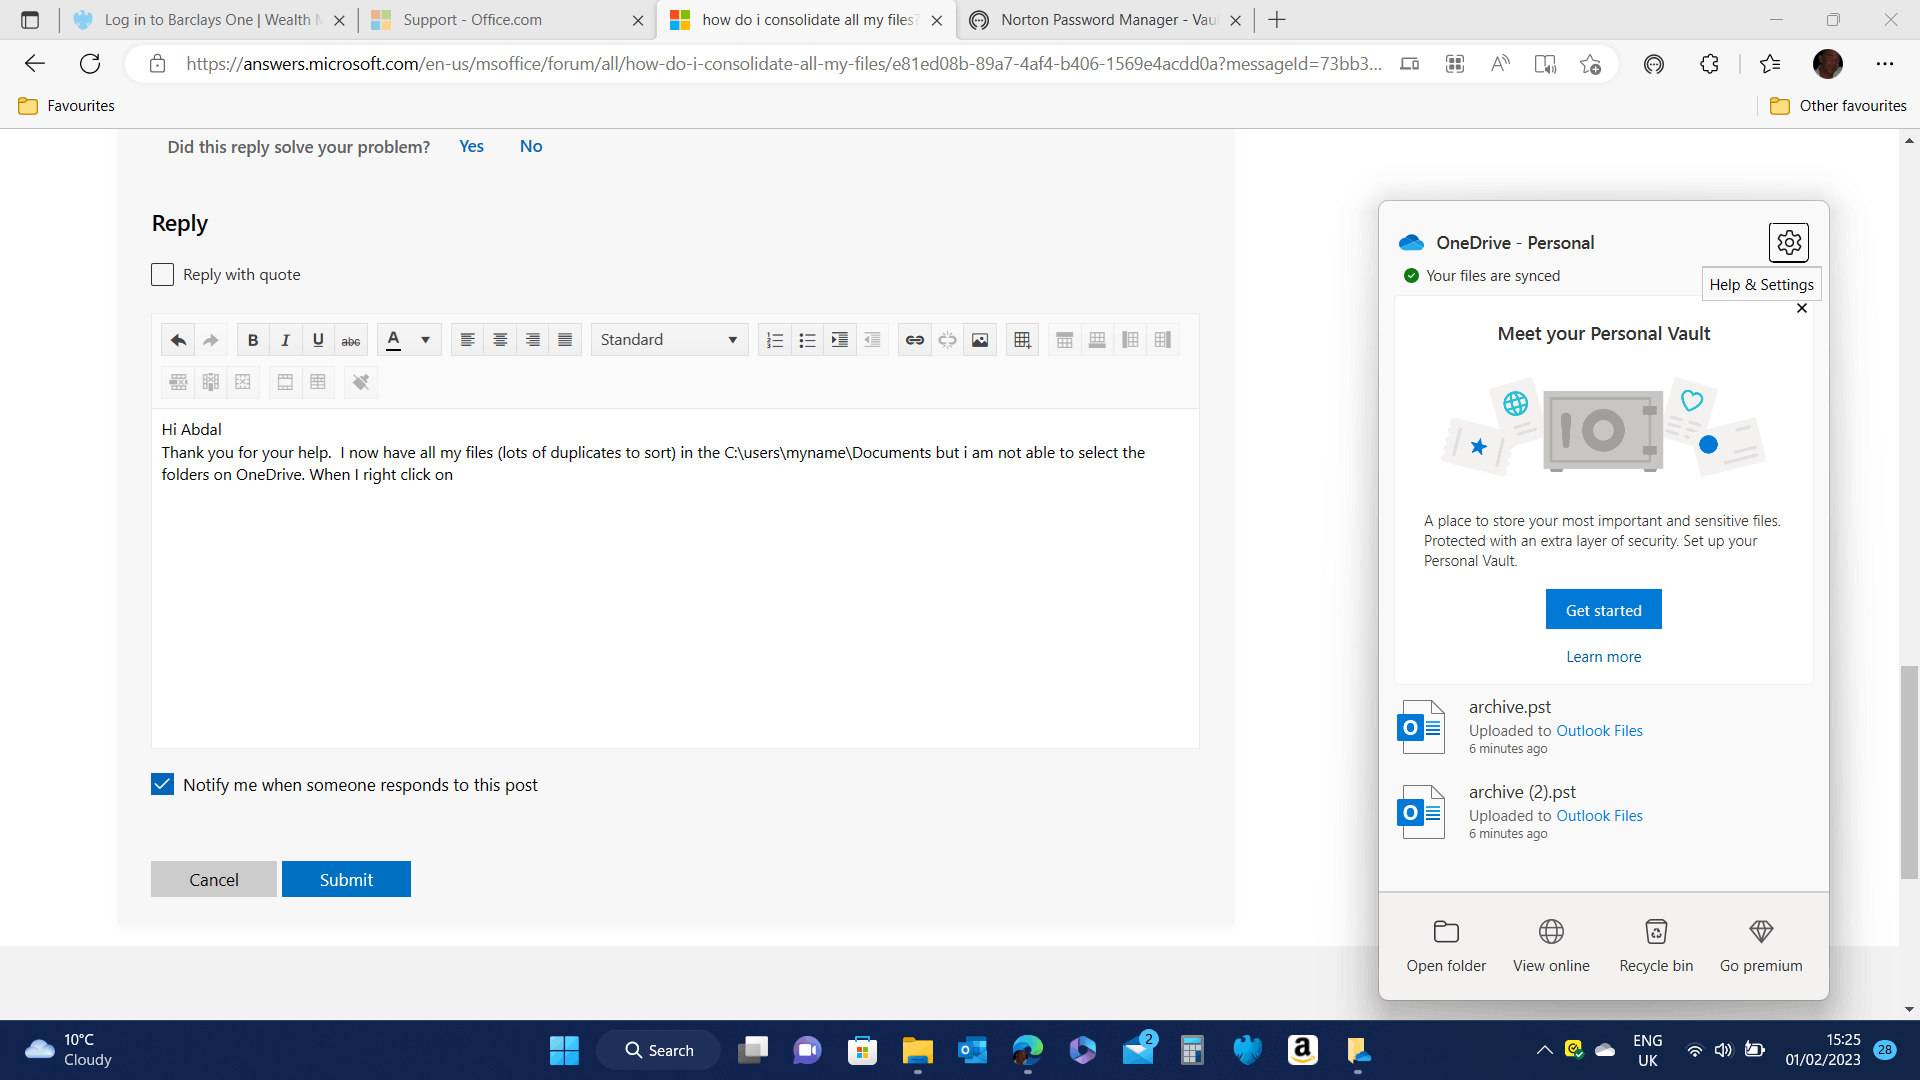
Task: Submit the reply post
Action: (x=346, y=879)
